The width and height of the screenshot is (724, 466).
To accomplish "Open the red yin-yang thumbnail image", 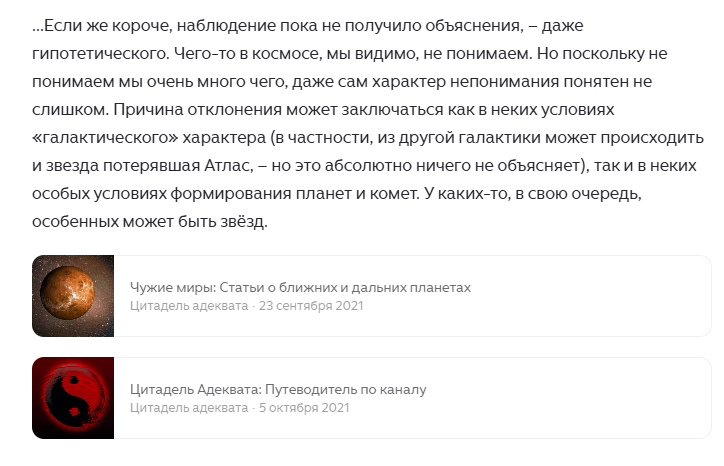I will (73, 398).
